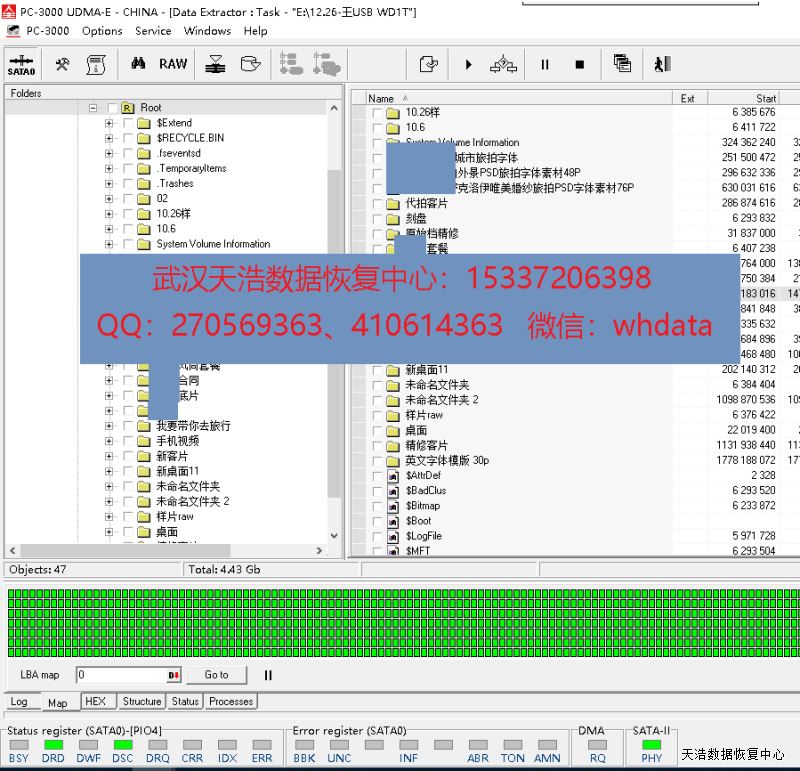Click the exit door icon in toolbar
The height and width of the screenshot is (771, 800).
(x=661, y=64)
